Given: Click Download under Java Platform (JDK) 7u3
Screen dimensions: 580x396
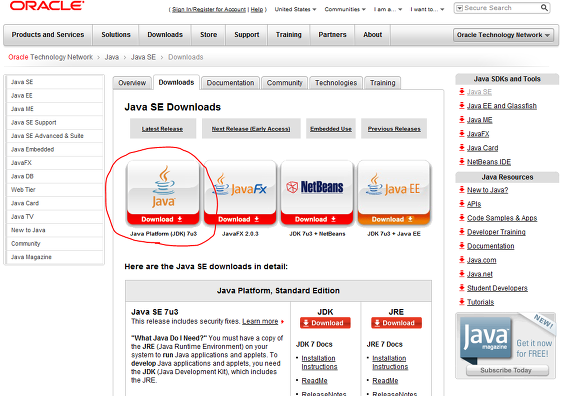Looking at the screenshot, I should click(163, 219).
